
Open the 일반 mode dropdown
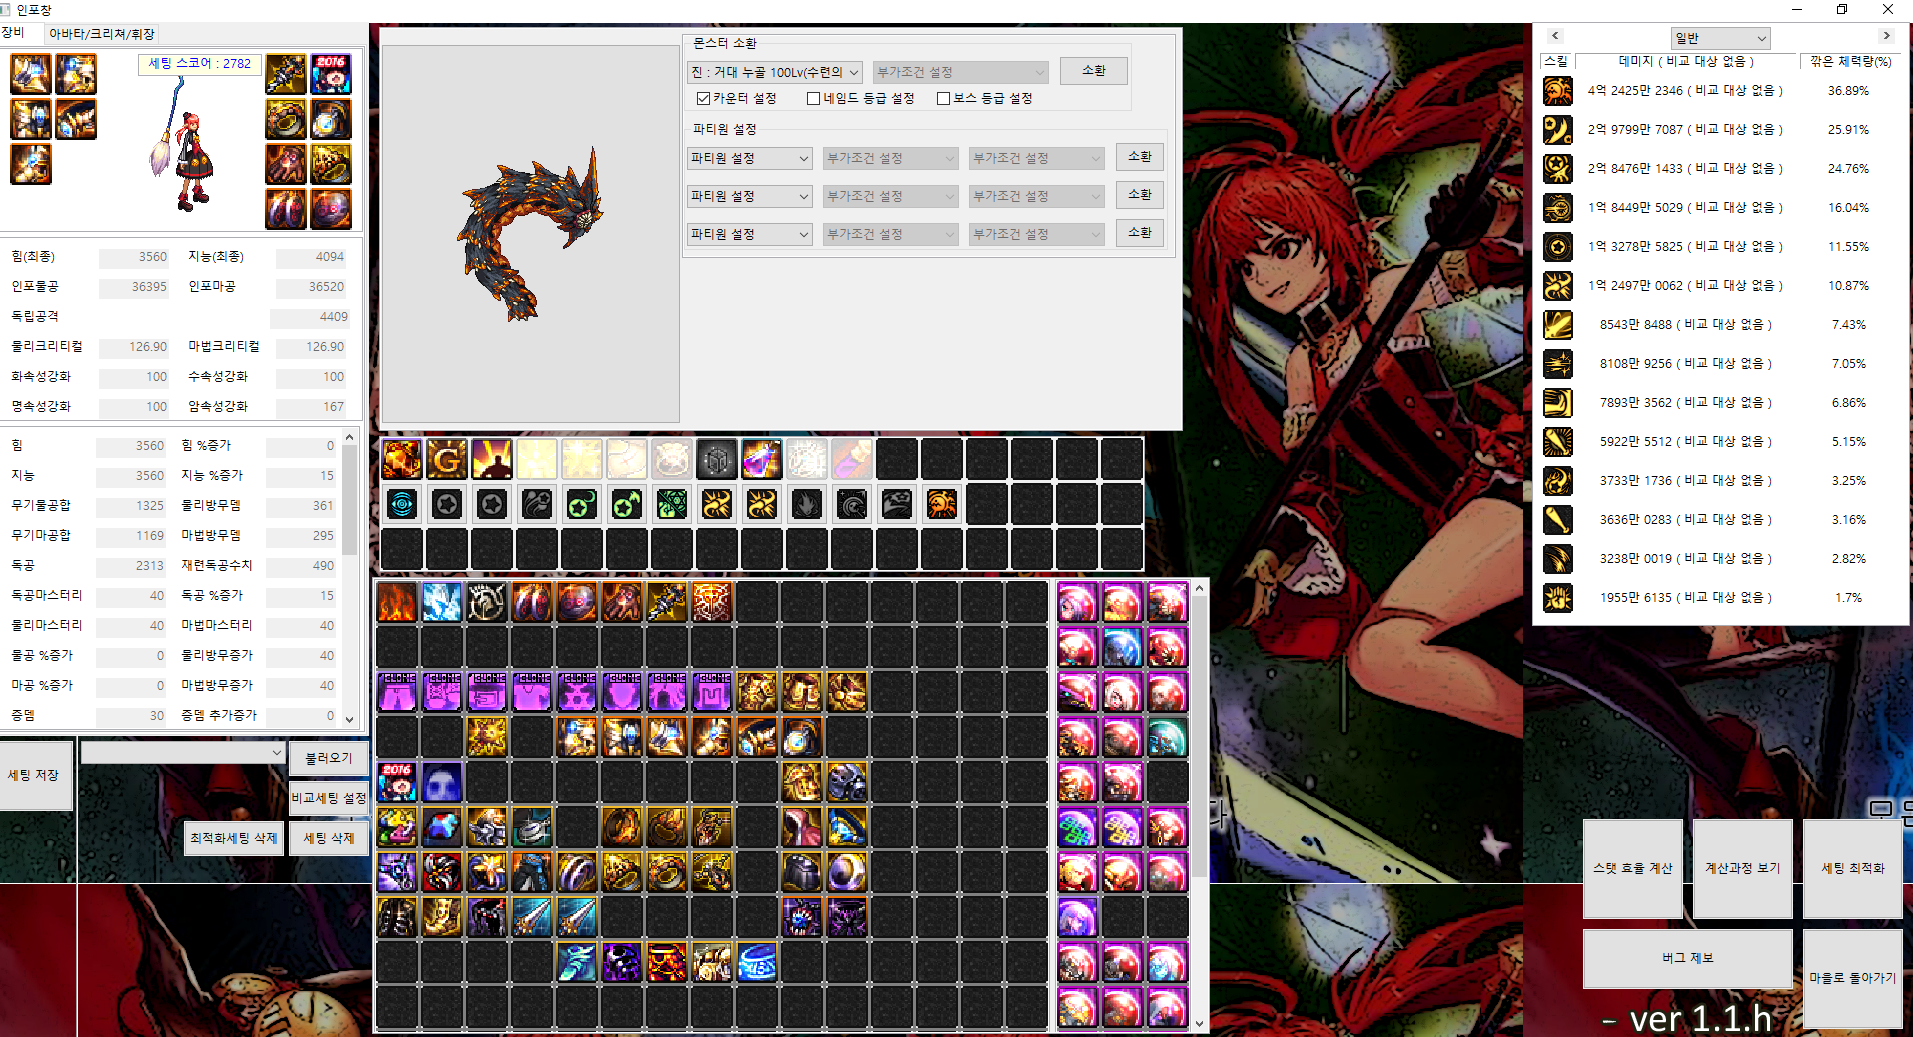tap(1720, 38)
